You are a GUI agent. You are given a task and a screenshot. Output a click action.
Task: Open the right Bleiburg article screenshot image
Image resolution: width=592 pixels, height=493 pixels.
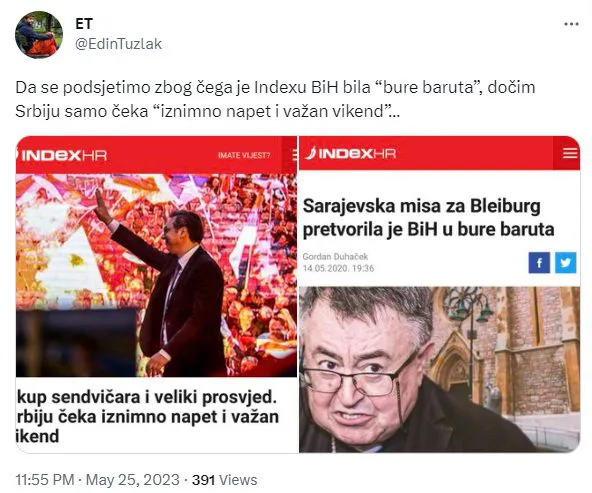pos(439,294)
